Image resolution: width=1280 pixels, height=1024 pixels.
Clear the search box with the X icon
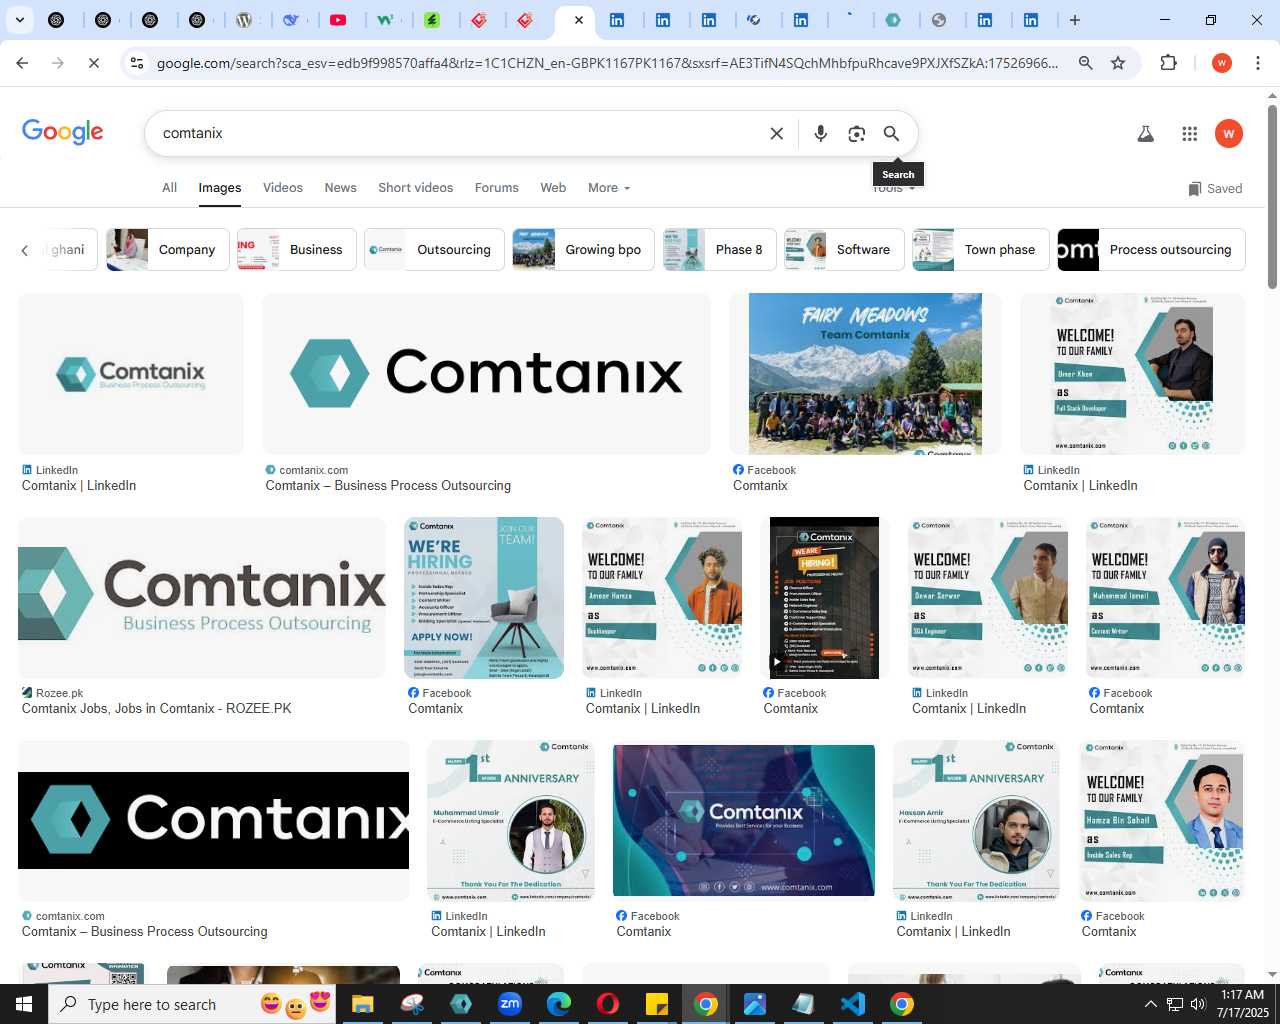[776, 134]
